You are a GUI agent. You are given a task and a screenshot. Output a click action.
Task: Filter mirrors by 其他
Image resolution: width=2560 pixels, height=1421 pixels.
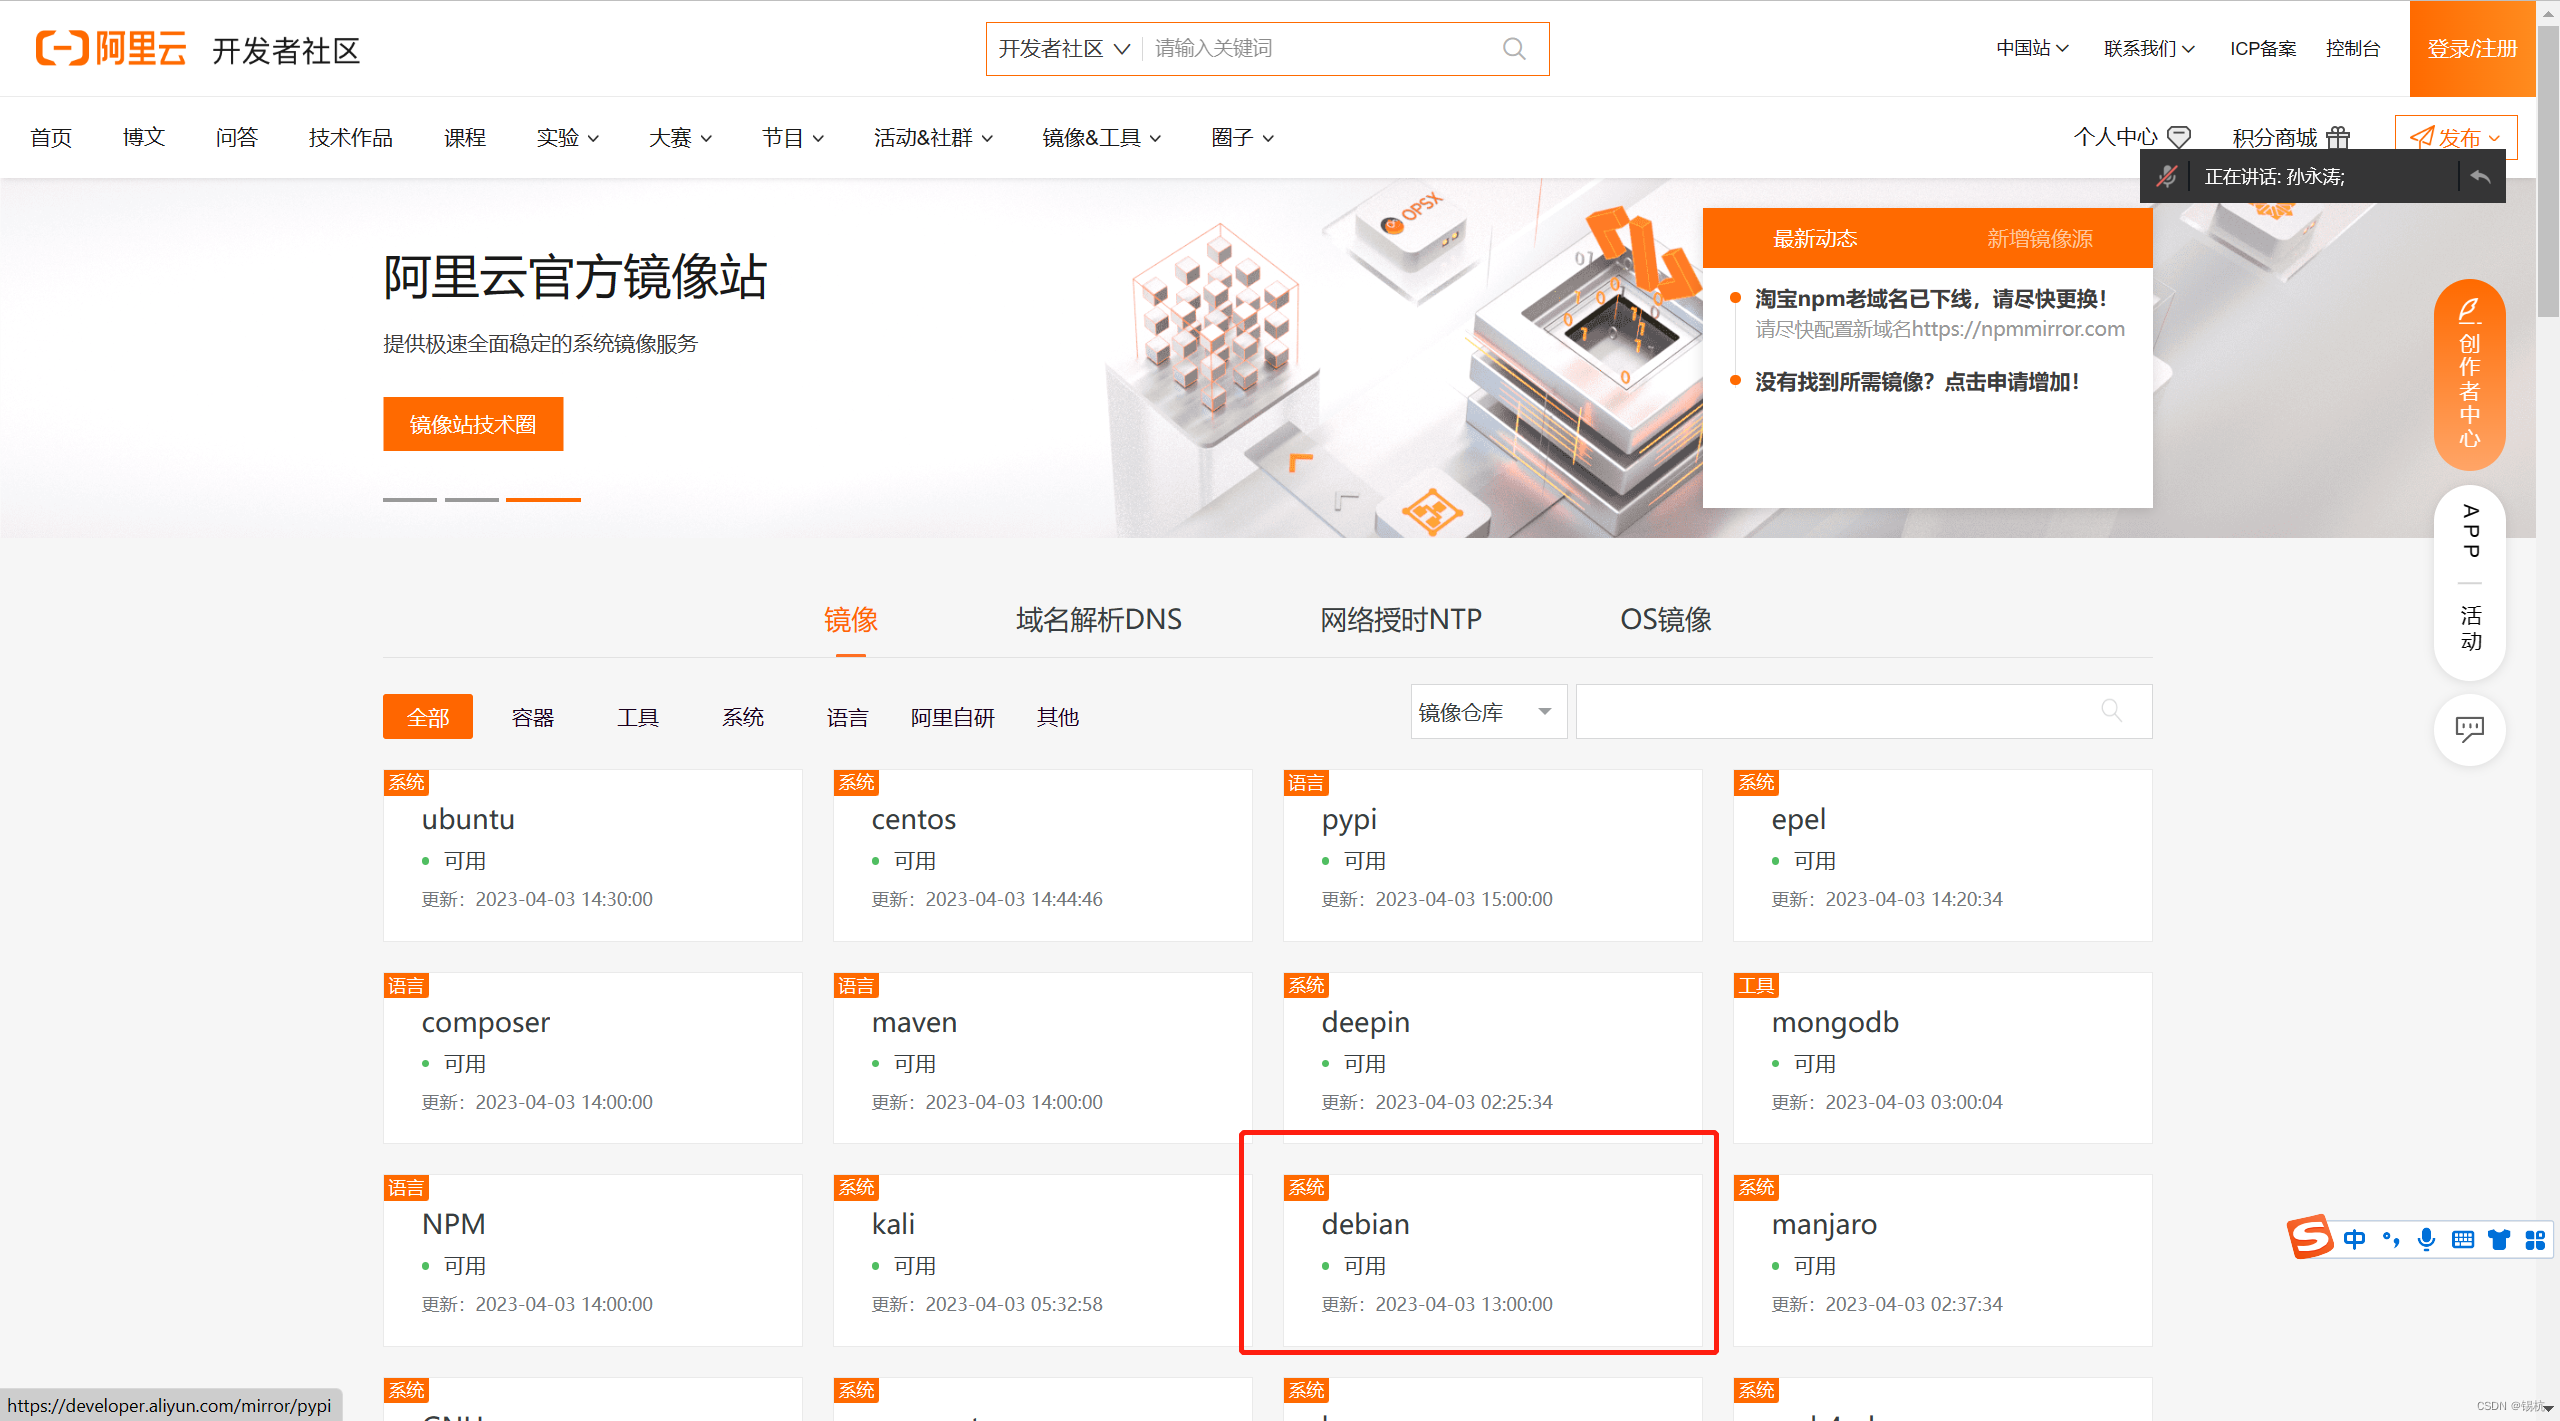click(x=1058, y=716)
